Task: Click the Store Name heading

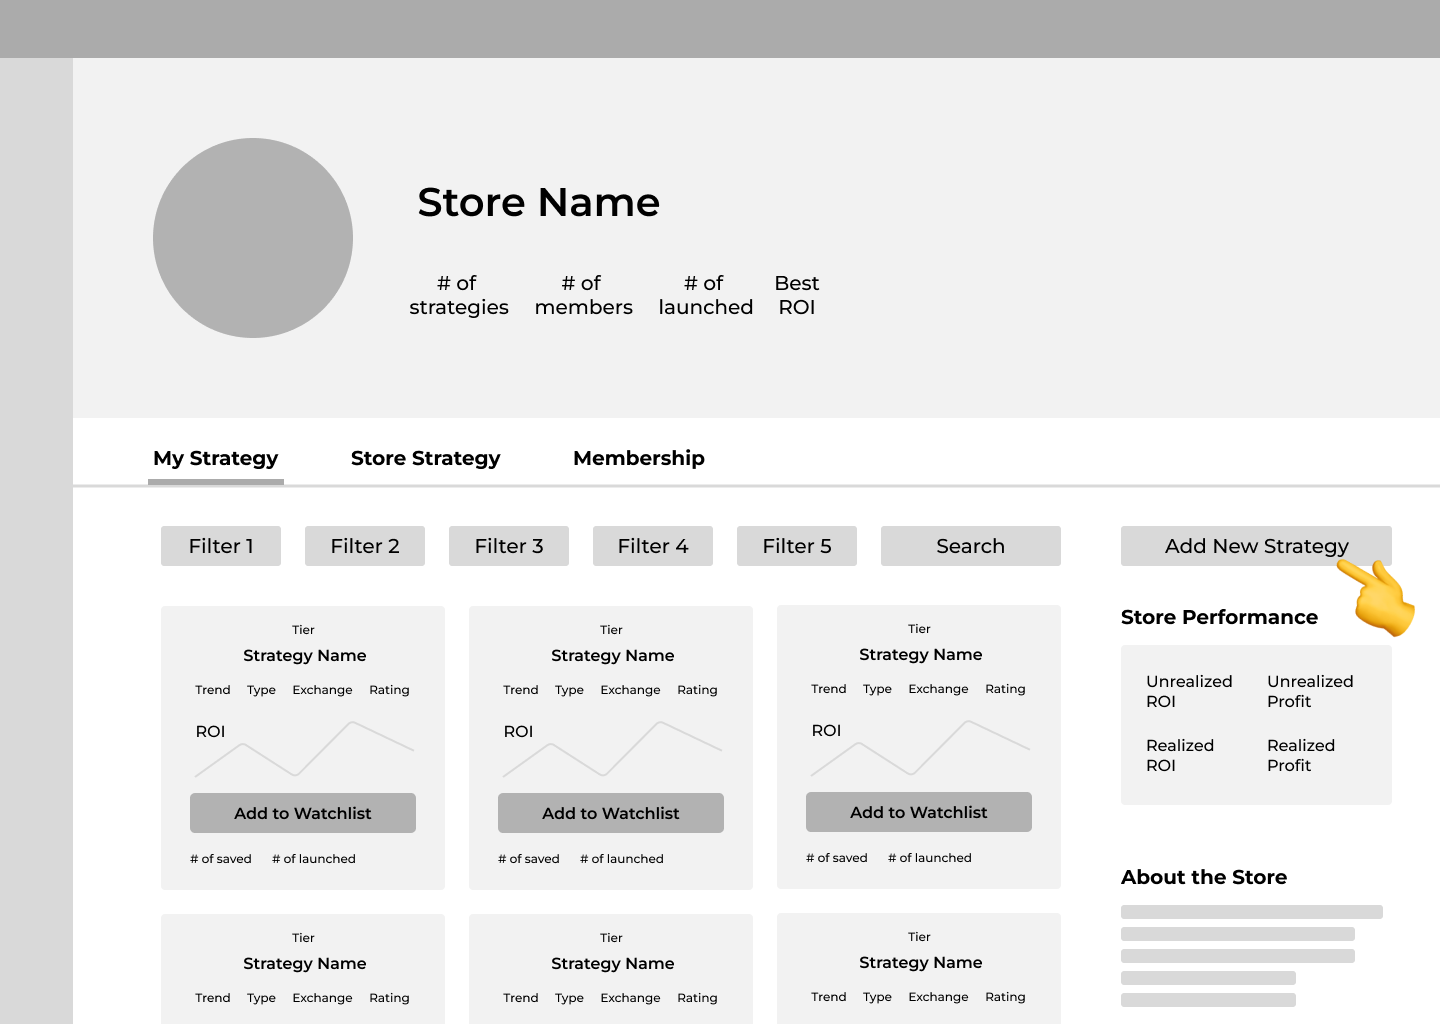Action: click(538, 202)
